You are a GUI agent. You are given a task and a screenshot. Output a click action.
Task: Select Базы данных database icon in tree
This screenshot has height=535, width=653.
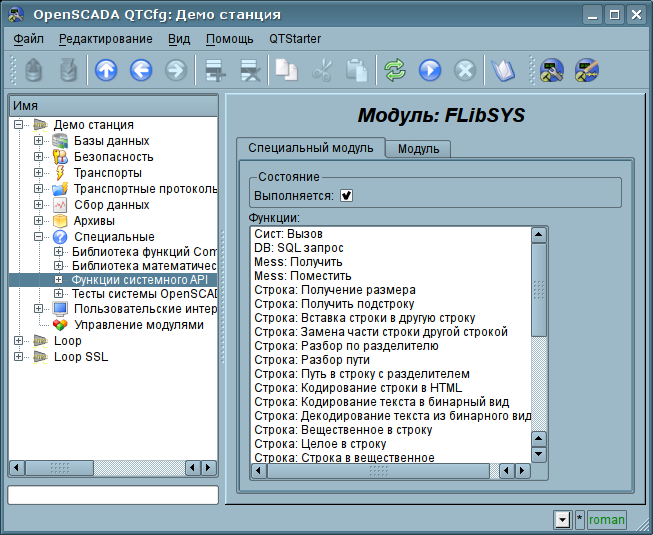tap(60, 141)
